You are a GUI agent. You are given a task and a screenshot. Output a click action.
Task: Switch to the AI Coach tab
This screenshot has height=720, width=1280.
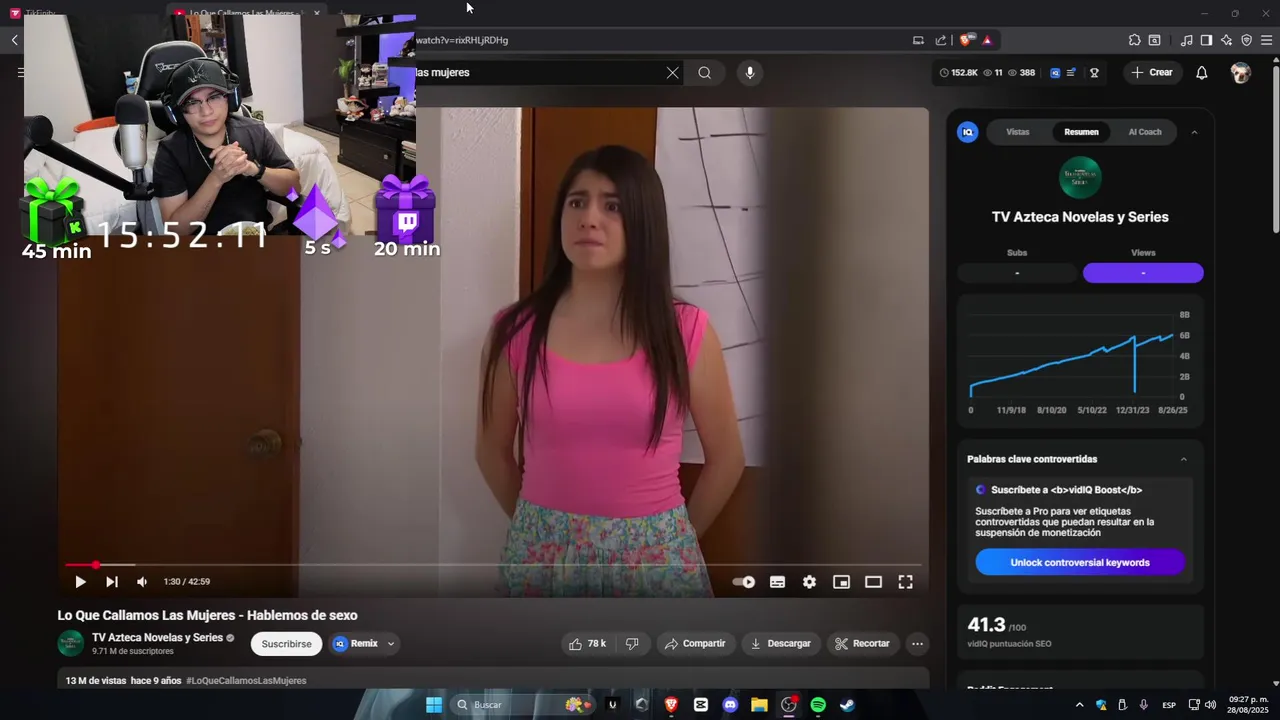(1145, 132)
